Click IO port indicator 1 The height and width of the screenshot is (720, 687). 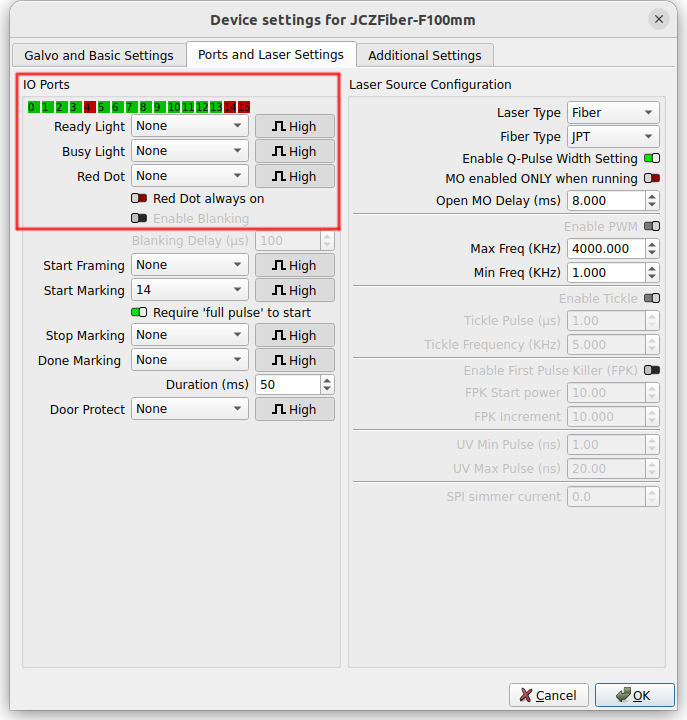[x=47, y=107]
